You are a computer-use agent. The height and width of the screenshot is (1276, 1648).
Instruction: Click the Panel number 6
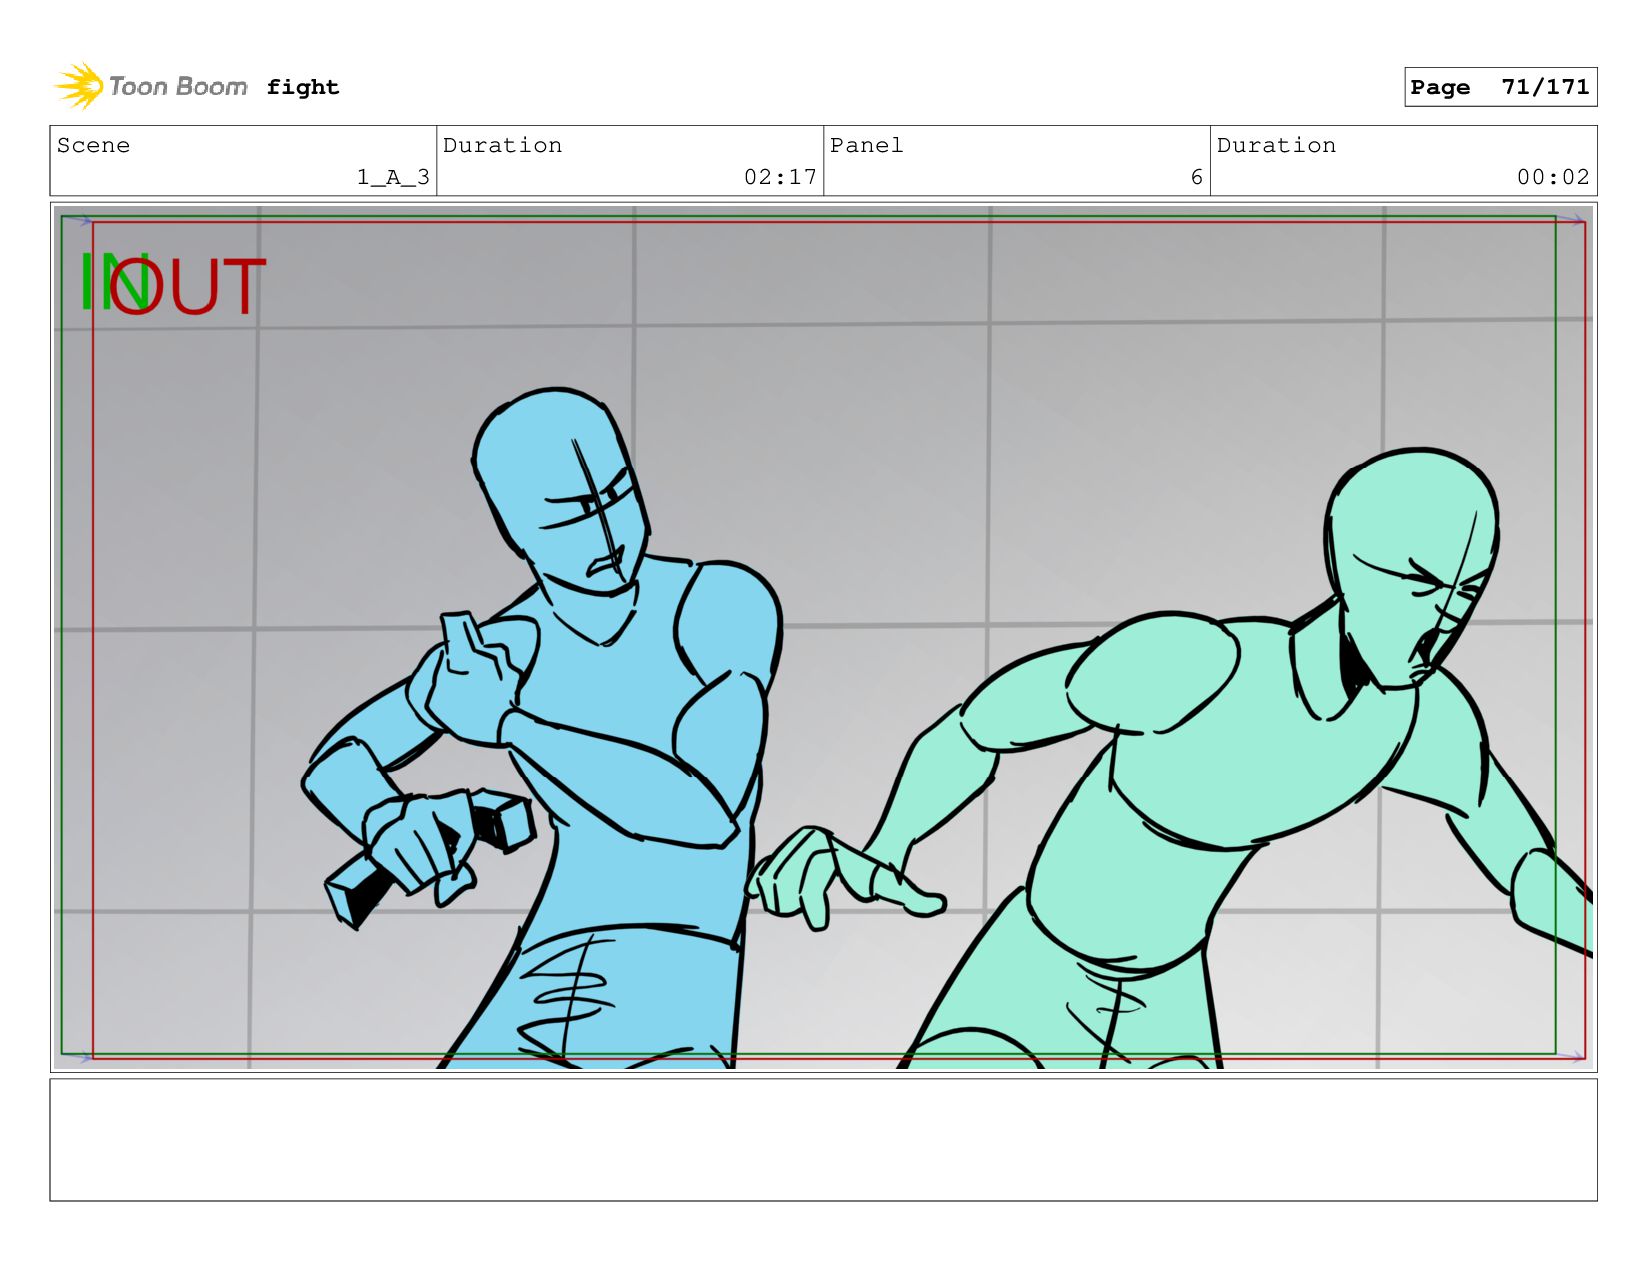pyautogui.click(x=1196, y=177)
